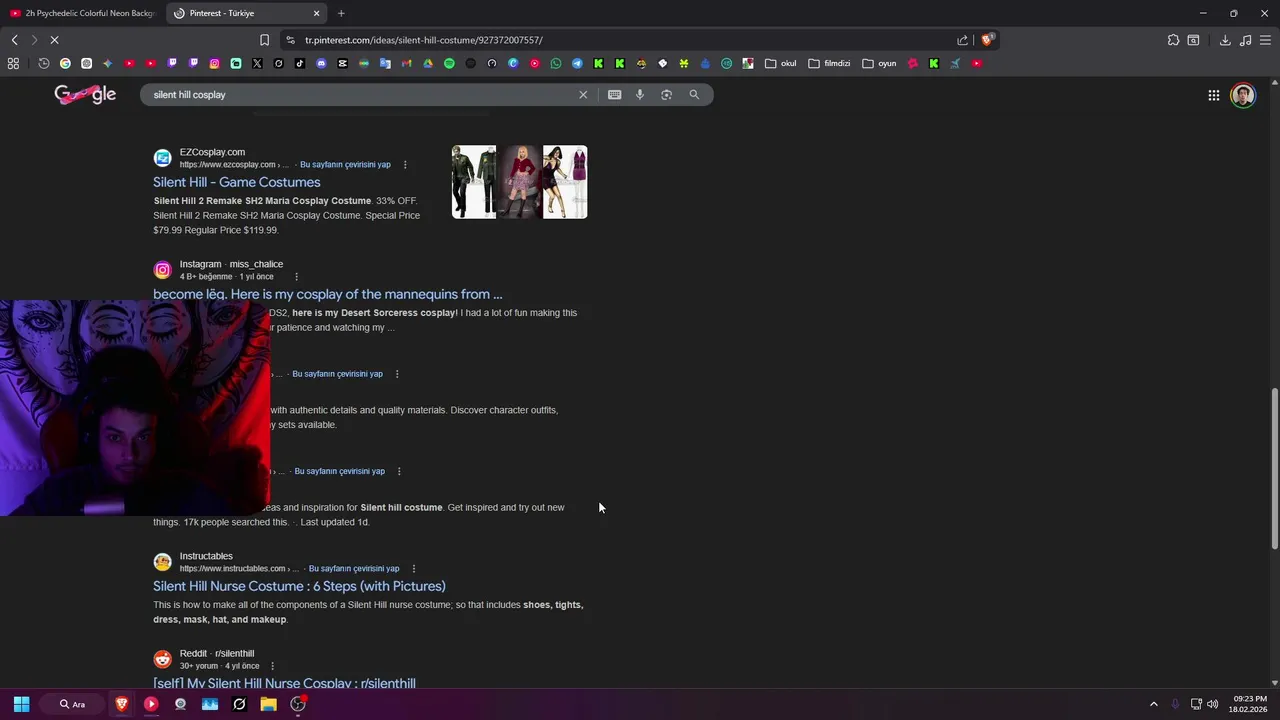Open more options for the Instructables result
Image resolution: width=1280 pixels, height=720 pixels.
[x=413, y=568]
